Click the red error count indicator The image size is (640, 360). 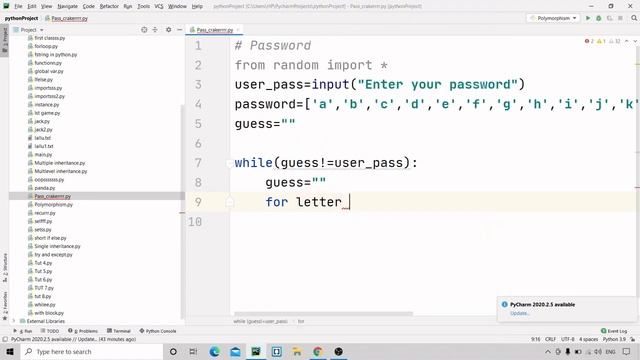(589, 41)
